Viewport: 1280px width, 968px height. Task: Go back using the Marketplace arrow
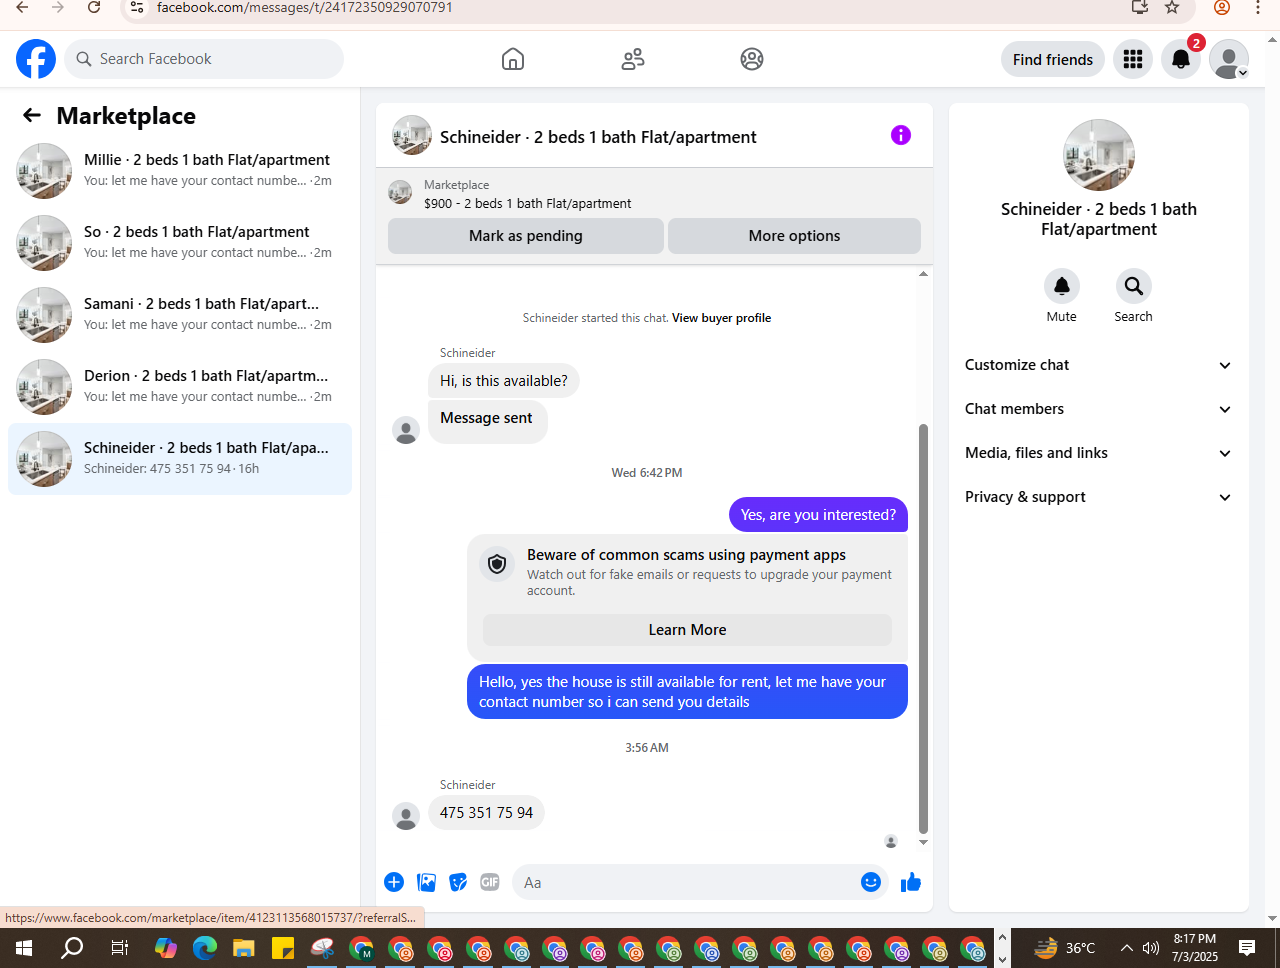click(x=32, y=115)
